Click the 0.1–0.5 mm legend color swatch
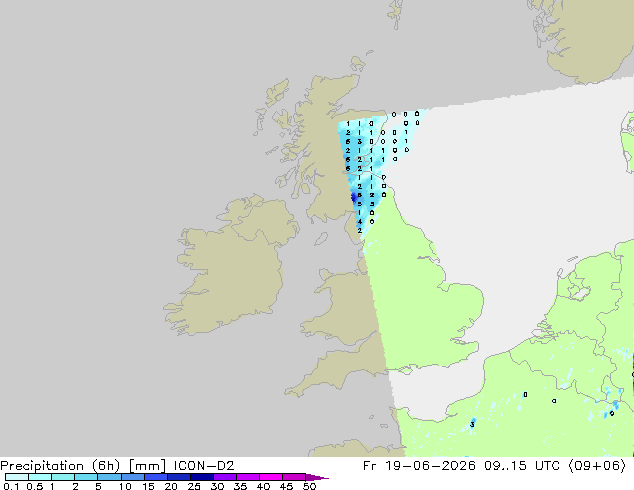Screen dimensions: 634x490 click(x=17, y=477)
